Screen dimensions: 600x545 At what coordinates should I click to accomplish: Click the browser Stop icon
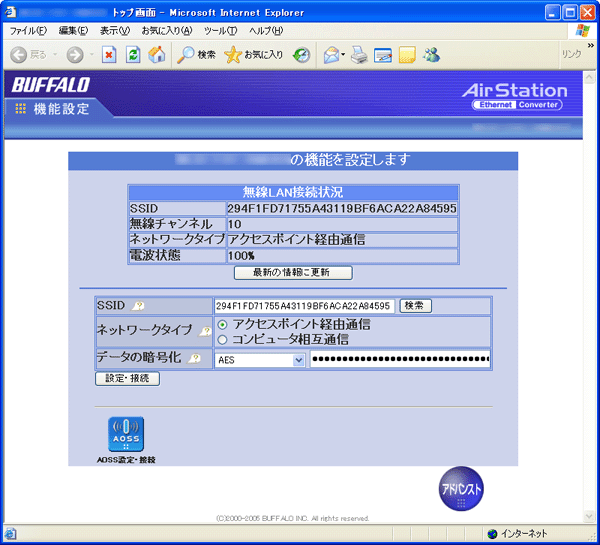(x=109, y=55)
